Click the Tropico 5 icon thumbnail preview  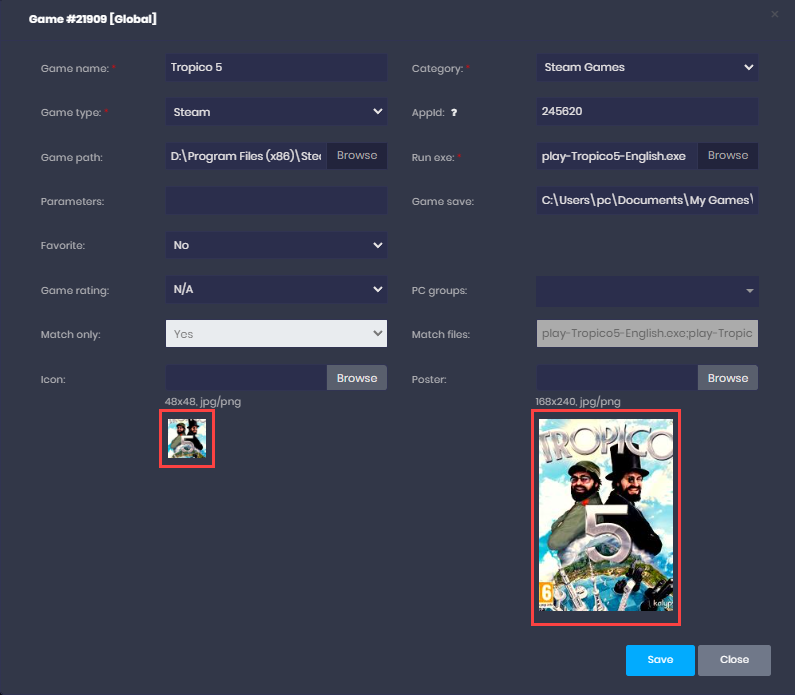pyautogui.click(x=187, y=438)
